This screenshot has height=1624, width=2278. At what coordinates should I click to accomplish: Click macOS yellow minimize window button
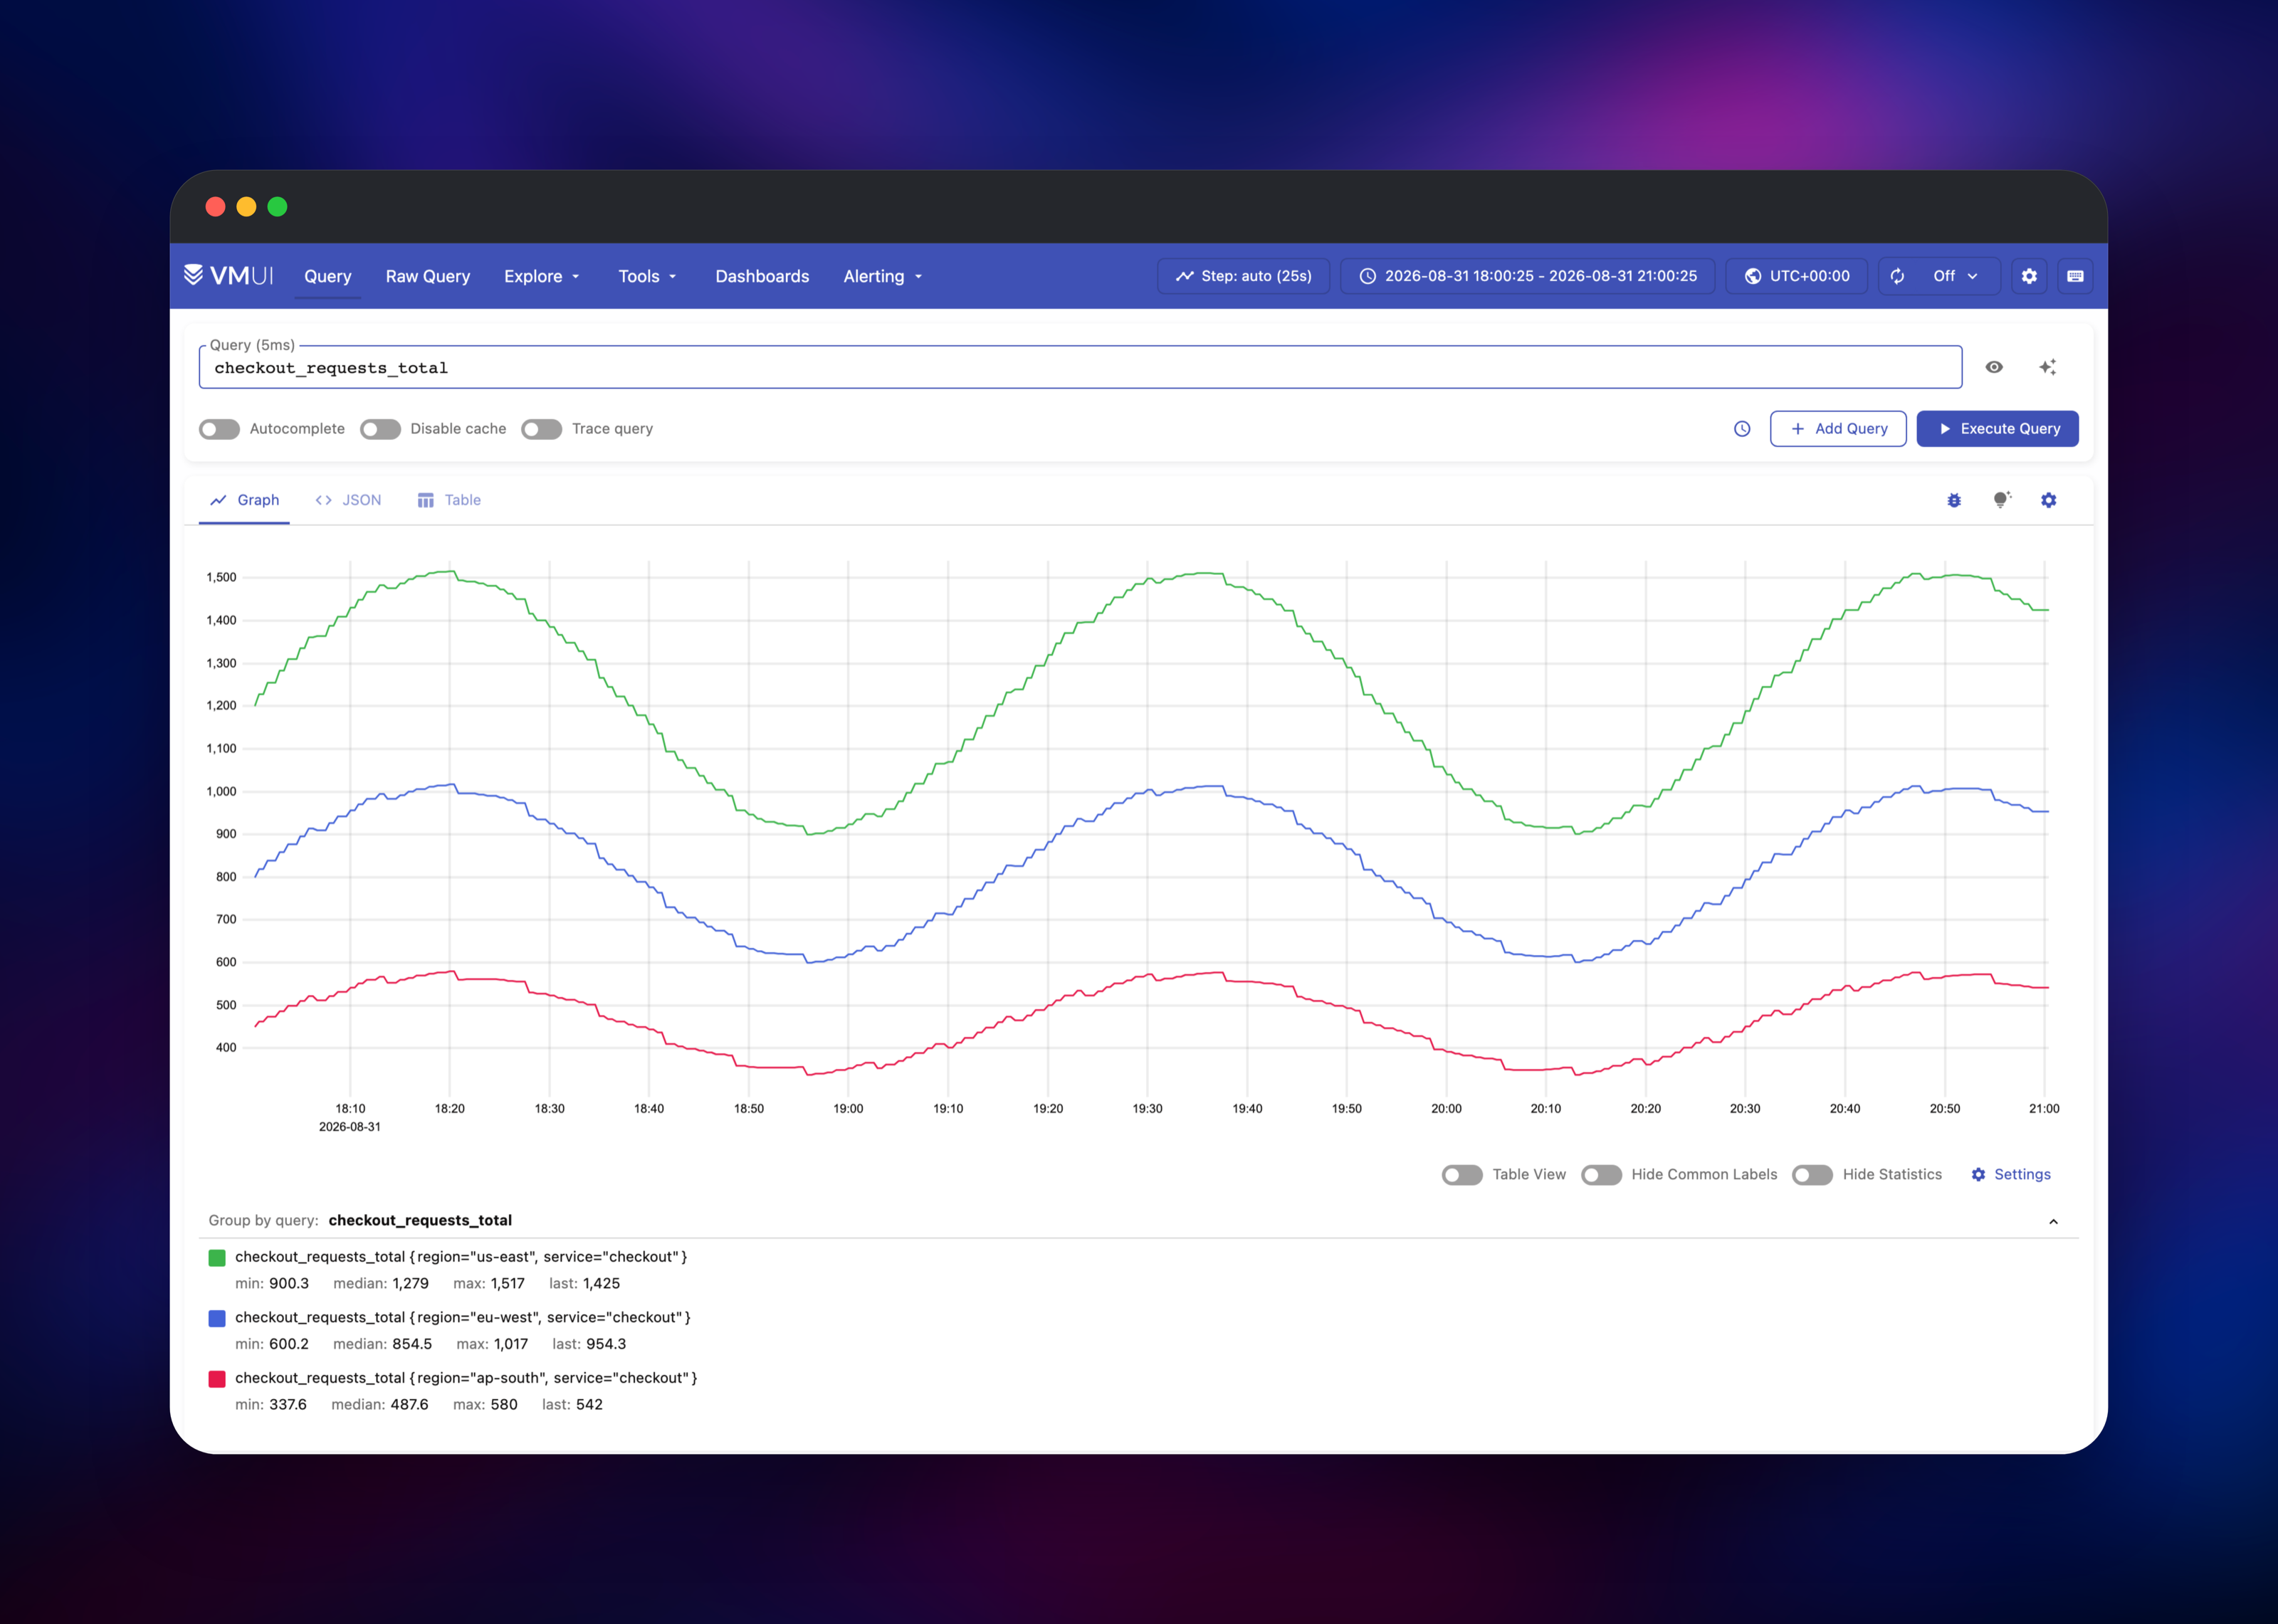point(246,207)
